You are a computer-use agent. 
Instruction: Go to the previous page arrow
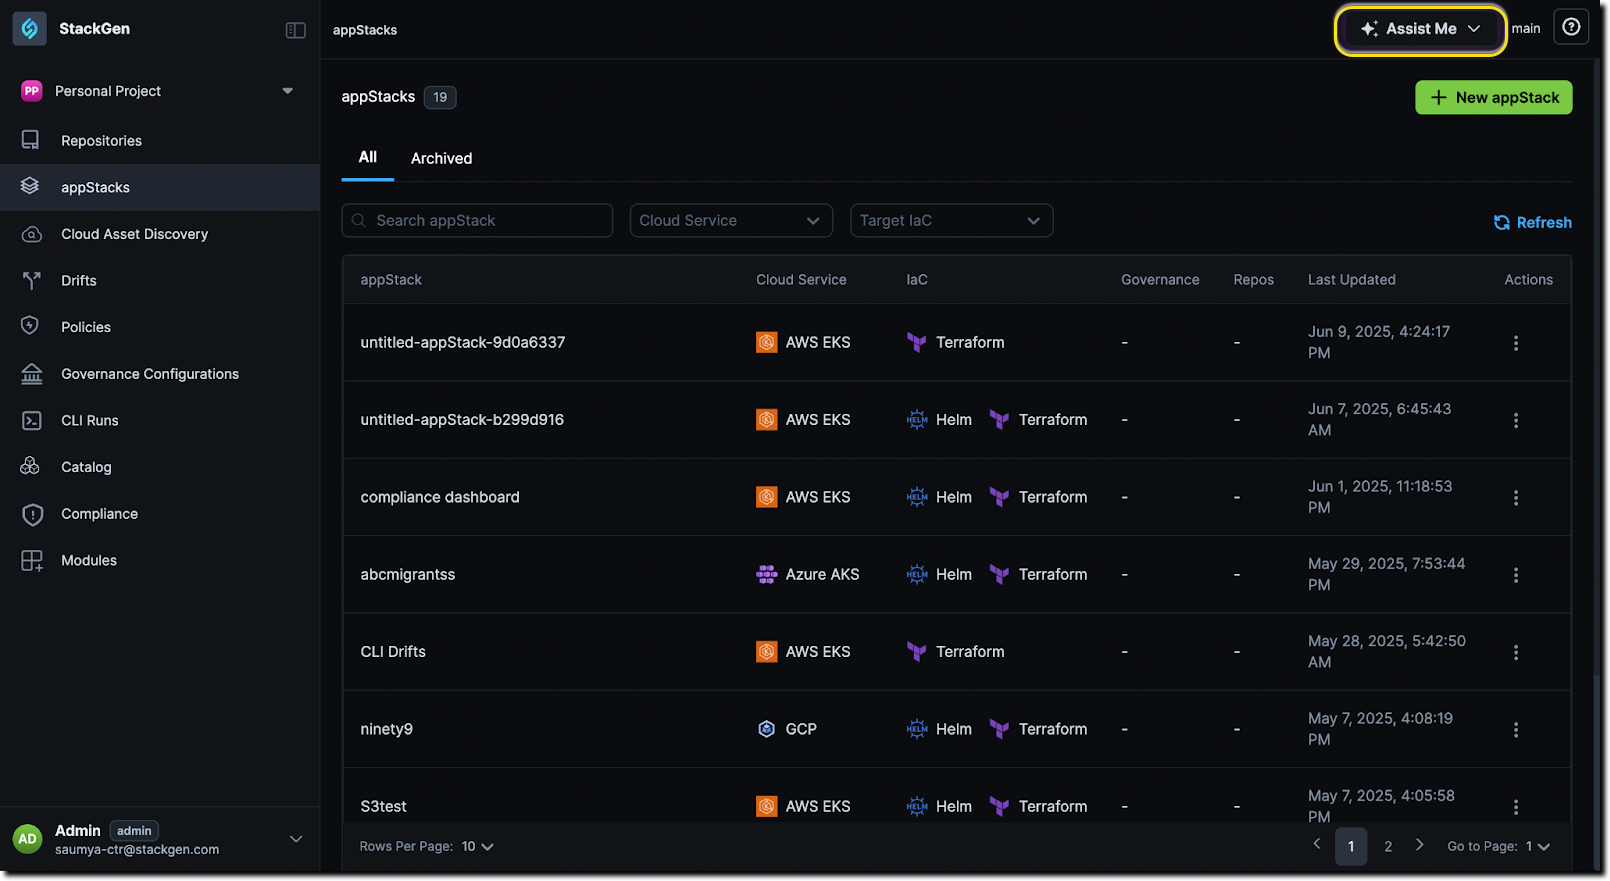pyautogui.click(x=1316, y=845)
